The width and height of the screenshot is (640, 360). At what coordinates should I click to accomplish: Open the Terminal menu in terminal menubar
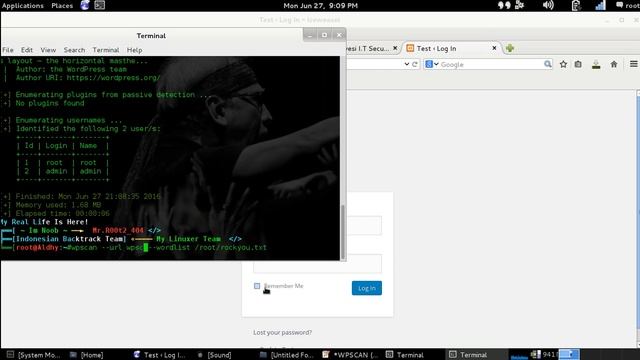106,50
